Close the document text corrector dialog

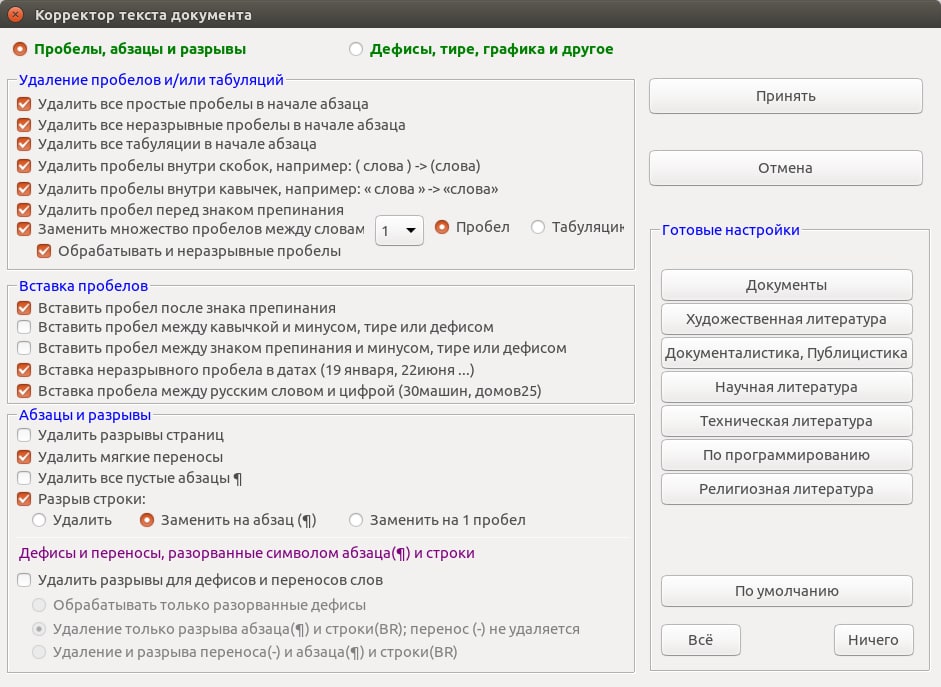(x=15, y=15)
